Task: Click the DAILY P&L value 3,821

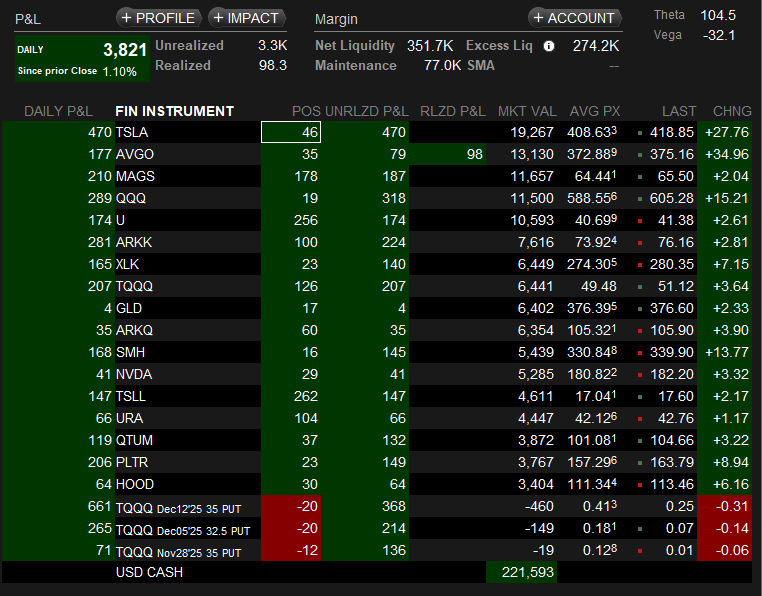Action: (x=125, y=50)
